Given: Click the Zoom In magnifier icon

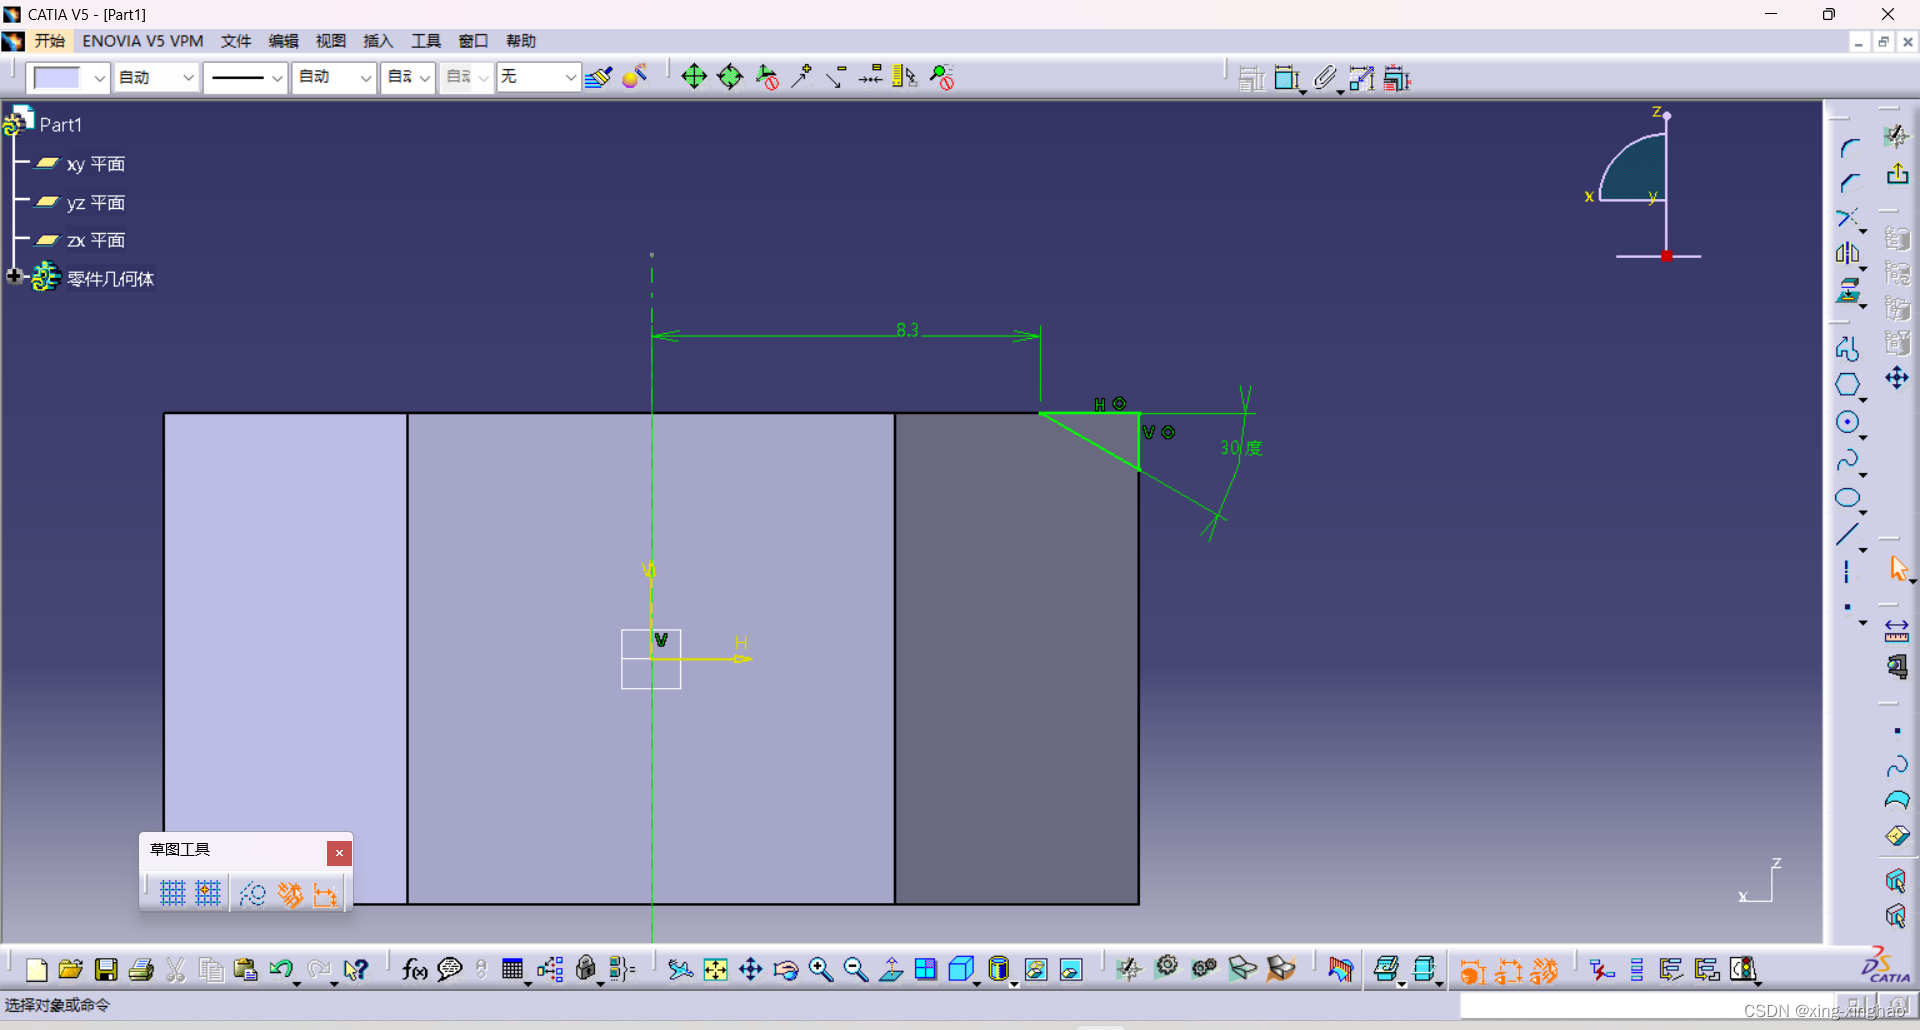Looking at the screenshot, I should point(821,969).
